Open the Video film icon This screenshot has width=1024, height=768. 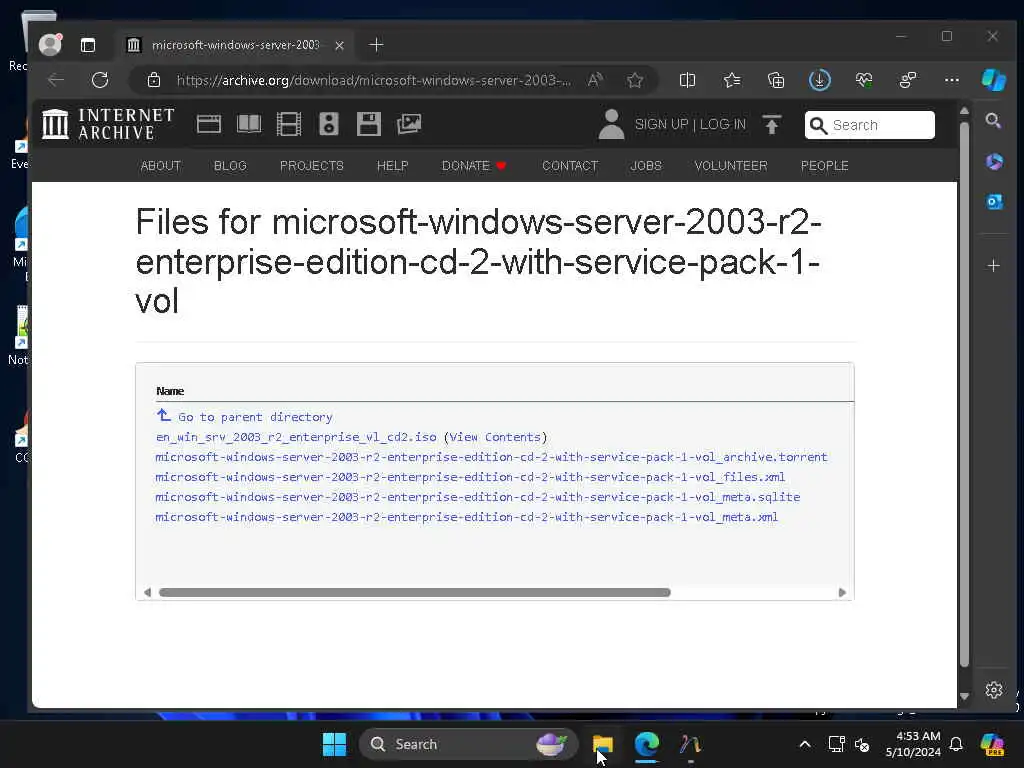click(289, 124)
